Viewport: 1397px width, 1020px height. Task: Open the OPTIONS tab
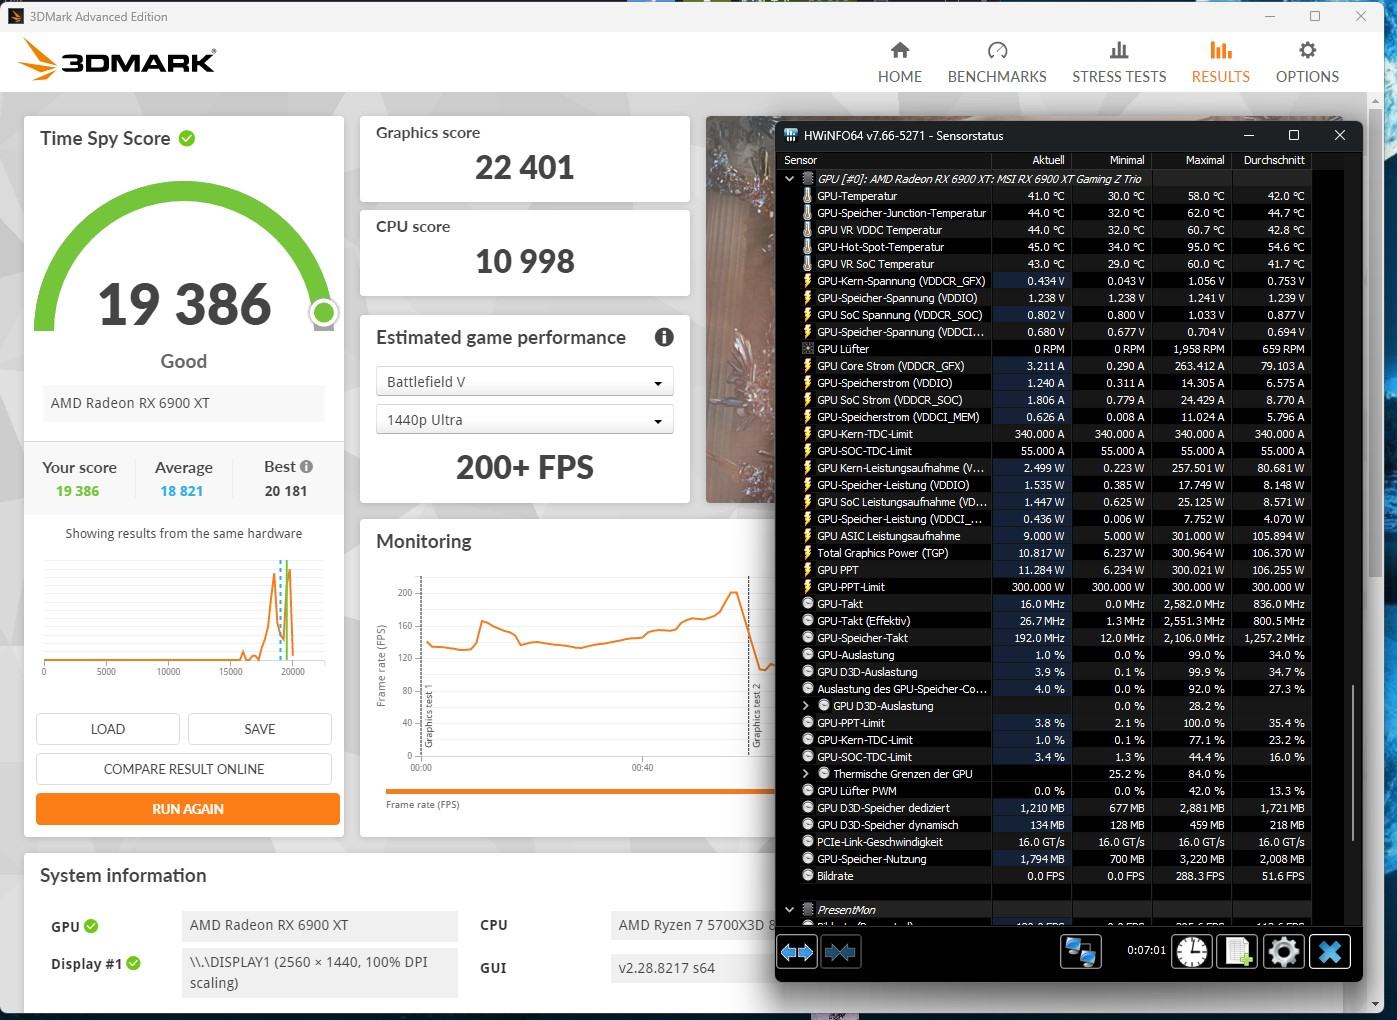(1307, 63)
